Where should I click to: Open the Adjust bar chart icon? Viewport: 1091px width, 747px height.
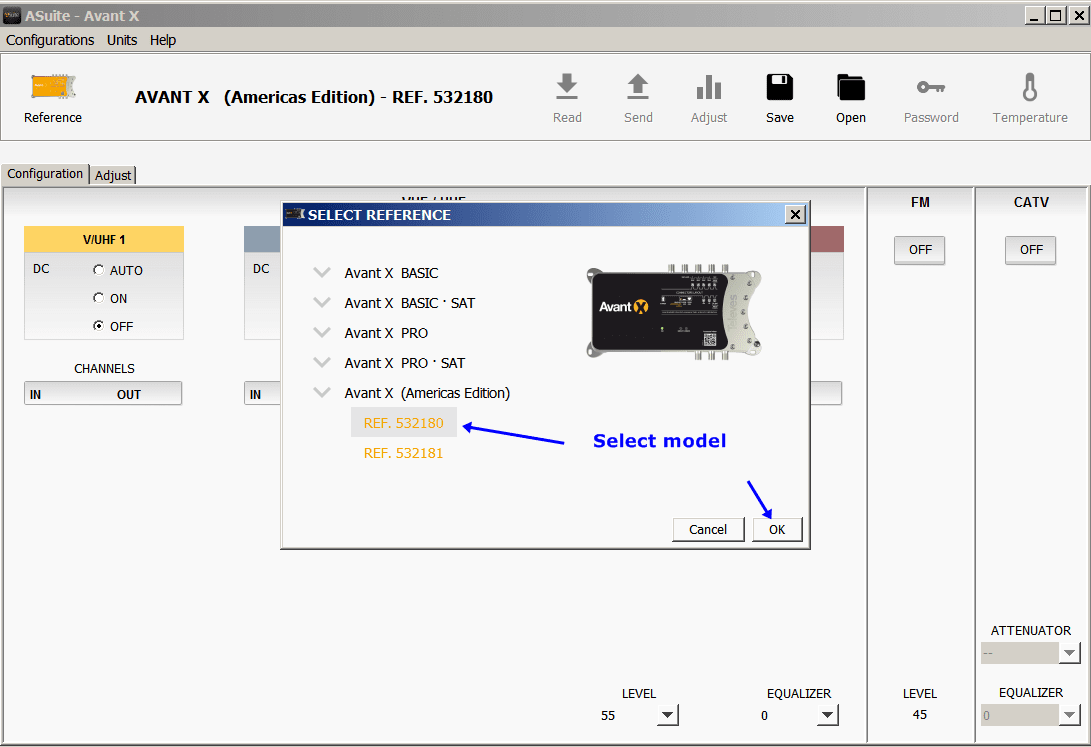tap(709, 87)
